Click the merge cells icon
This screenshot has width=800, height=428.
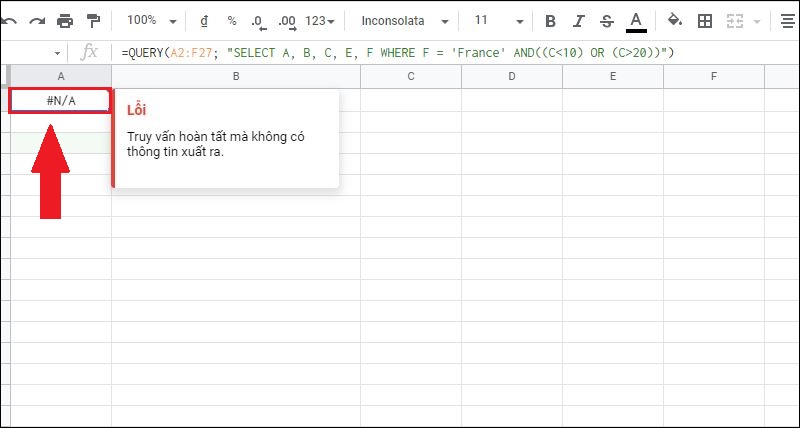[x=734, y=20]
